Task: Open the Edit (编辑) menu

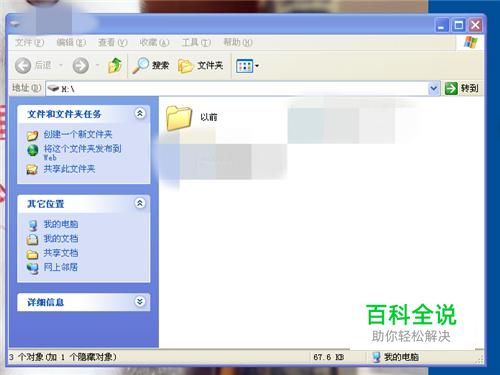Action: tap(71, 43)
